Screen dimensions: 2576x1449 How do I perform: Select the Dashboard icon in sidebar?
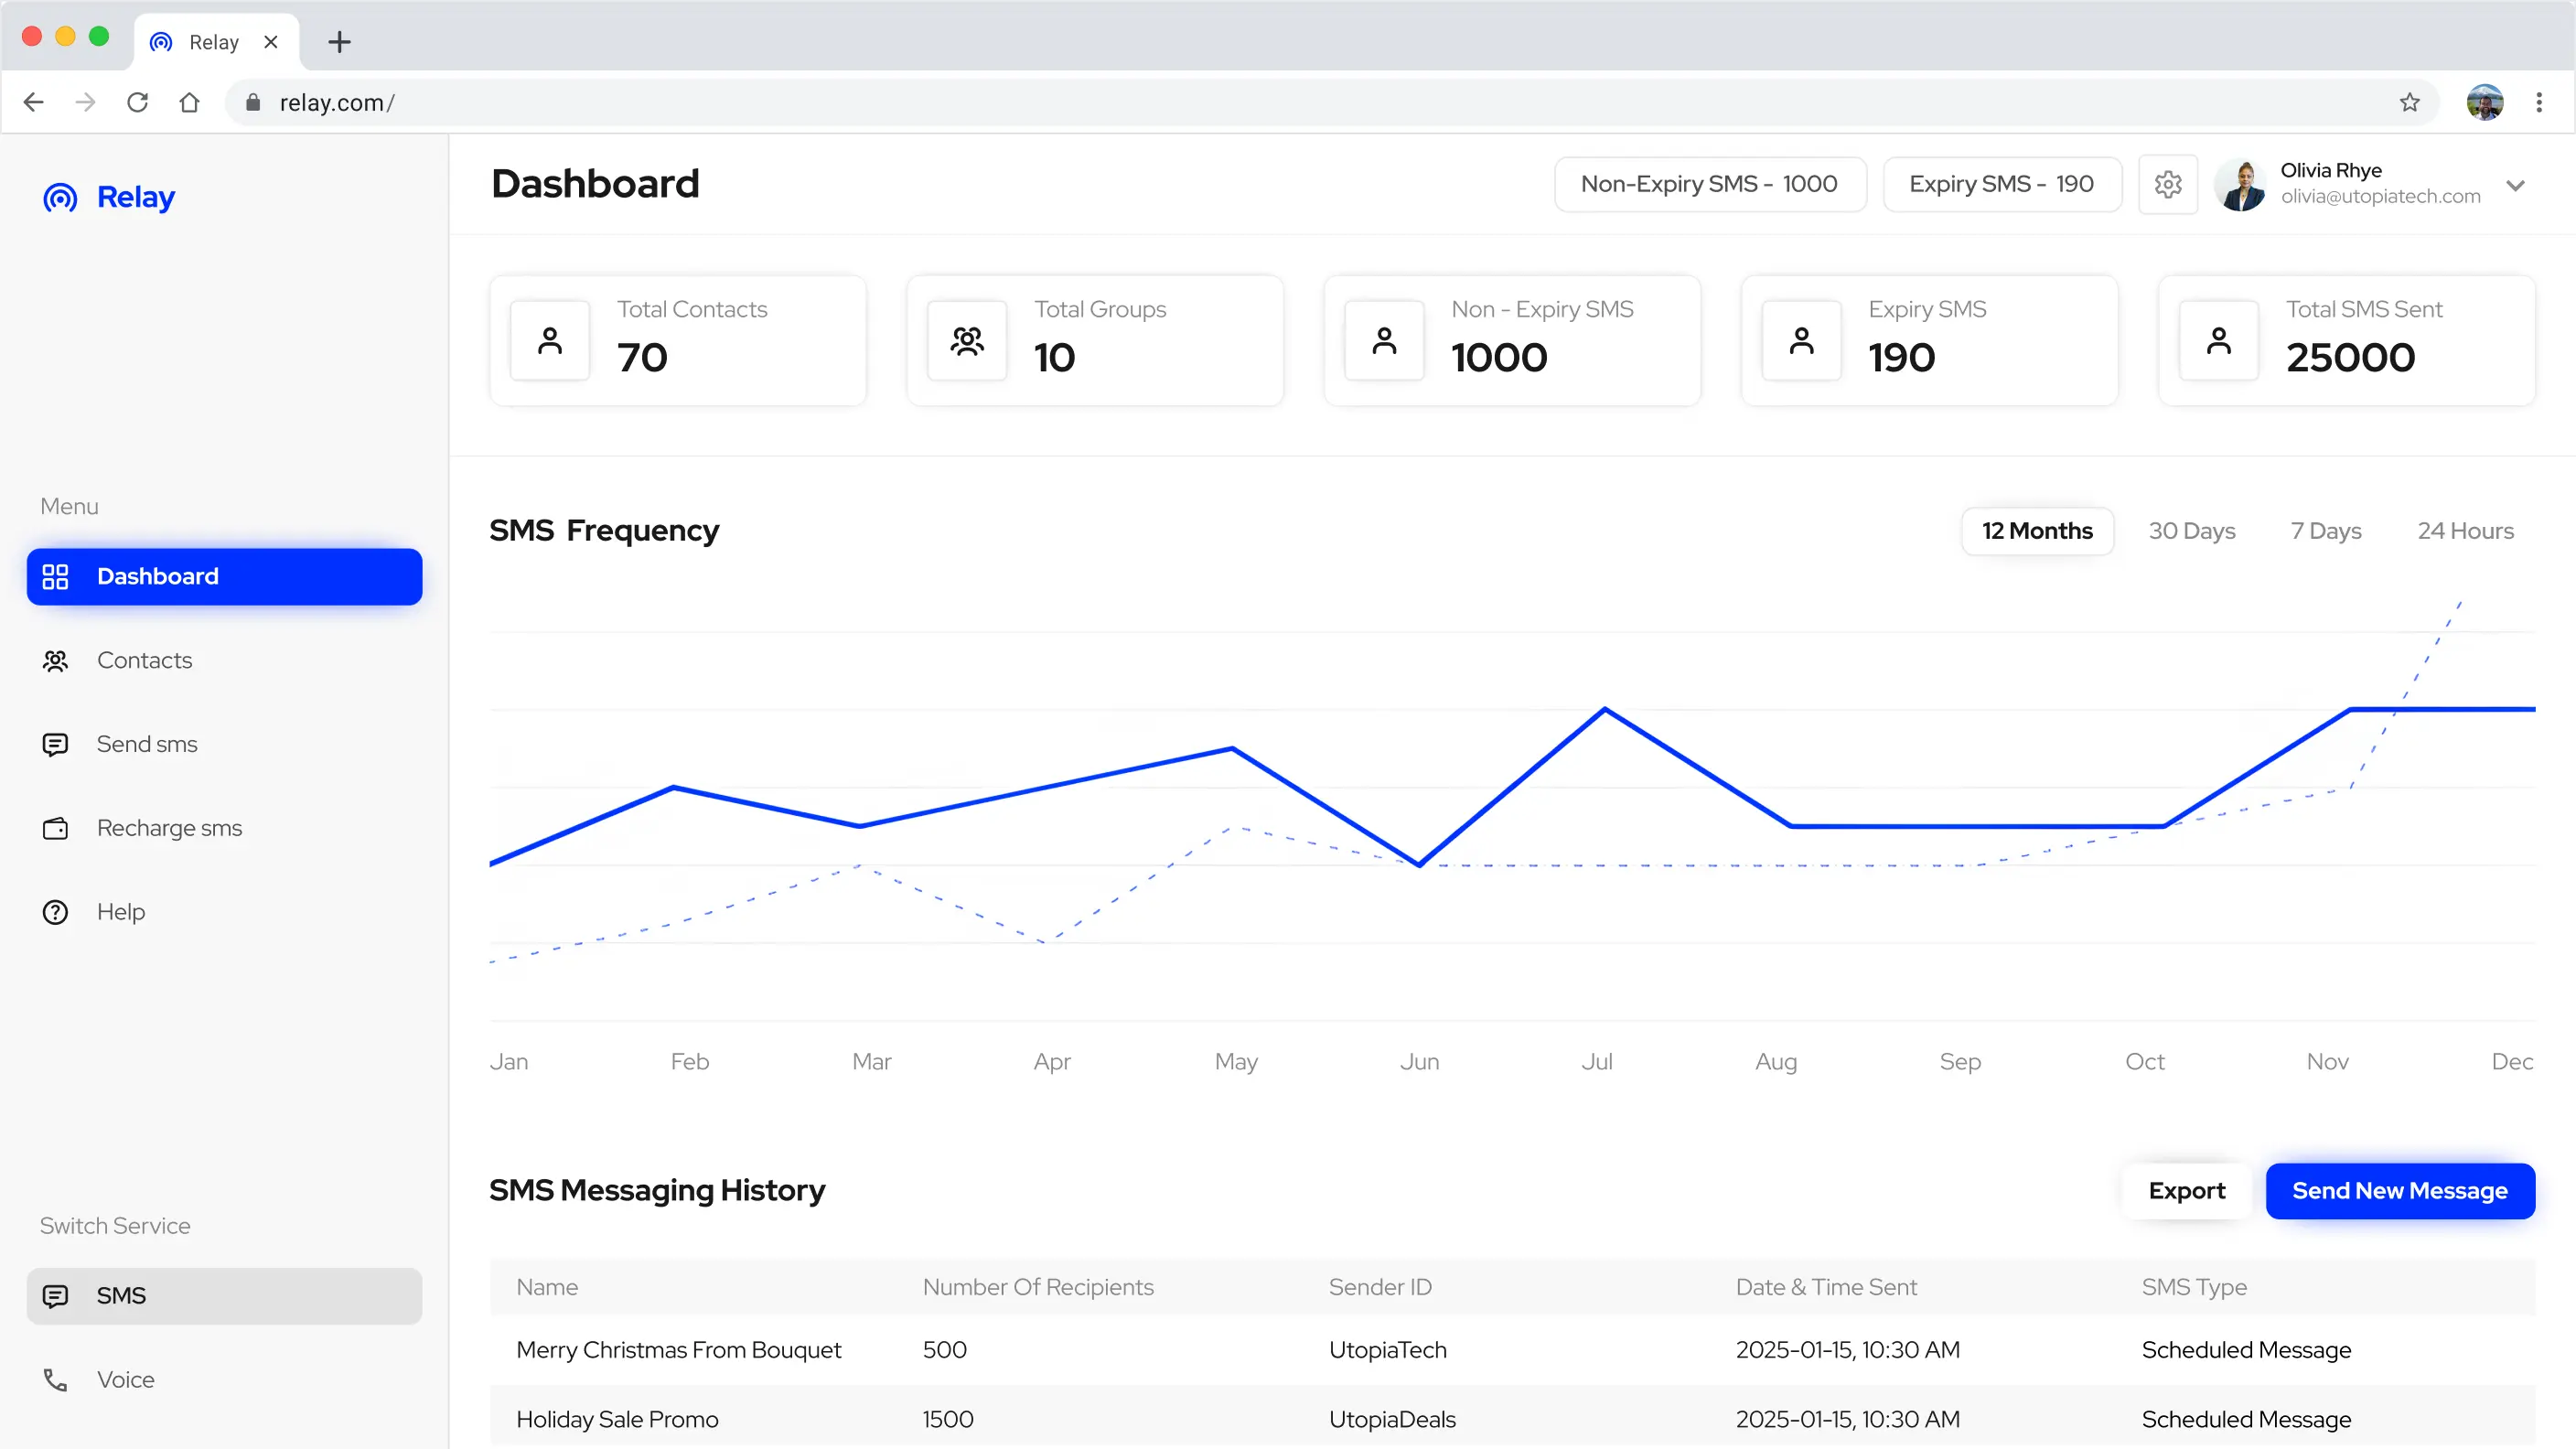[56, 576]
